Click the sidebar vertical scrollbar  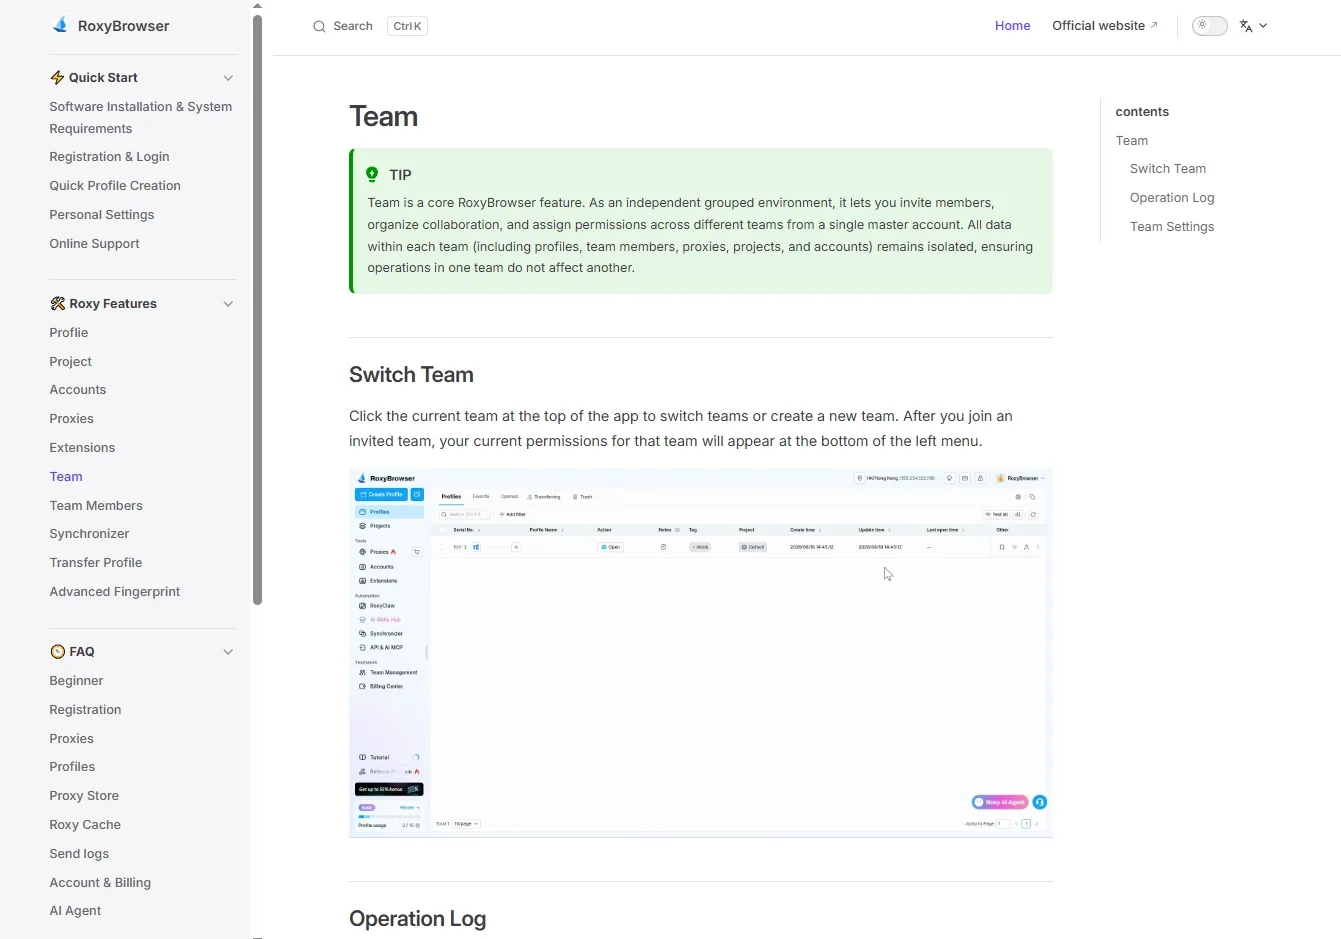coord(257,310)
